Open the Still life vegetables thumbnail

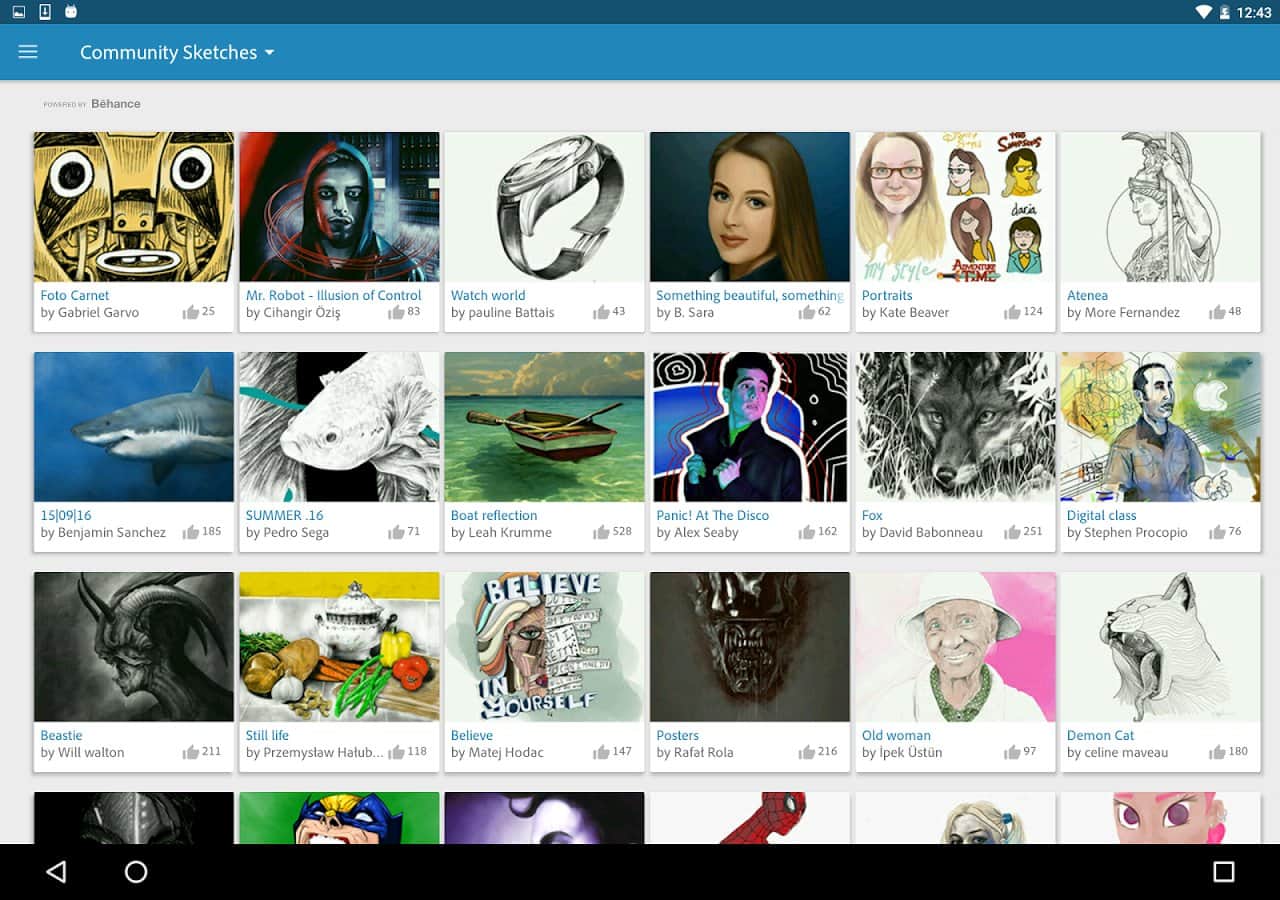339,647
